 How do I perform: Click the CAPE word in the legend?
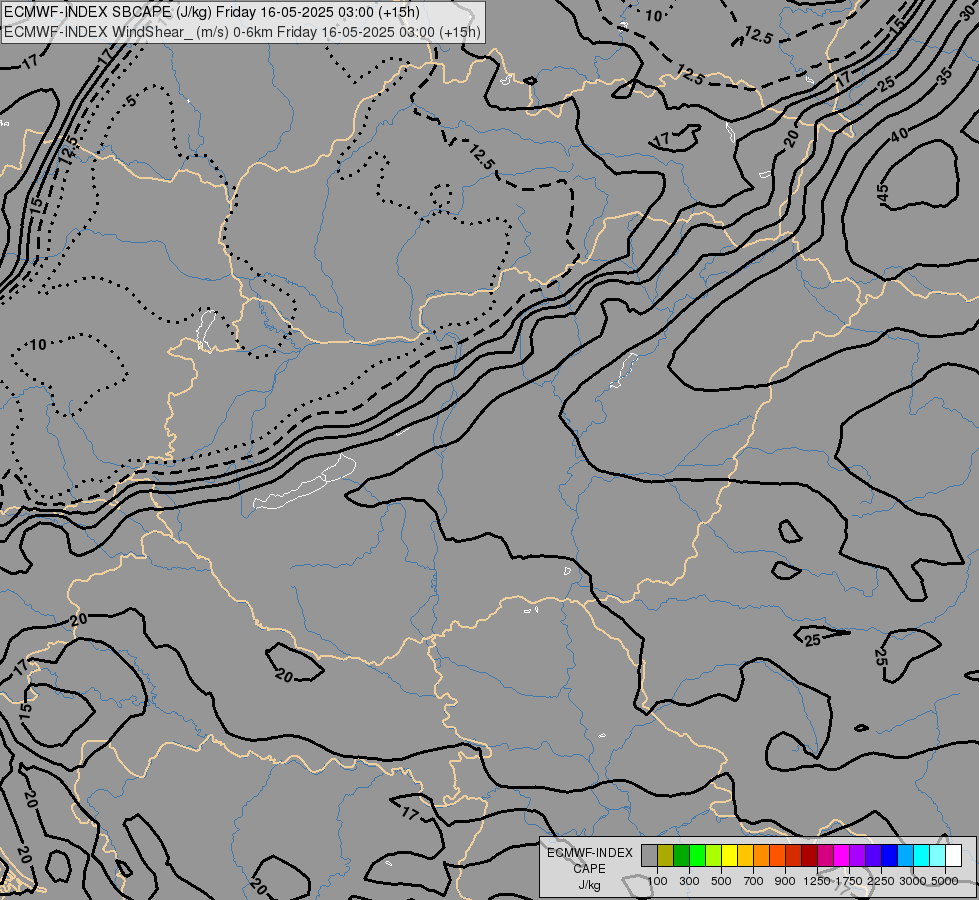coord(589,869)
